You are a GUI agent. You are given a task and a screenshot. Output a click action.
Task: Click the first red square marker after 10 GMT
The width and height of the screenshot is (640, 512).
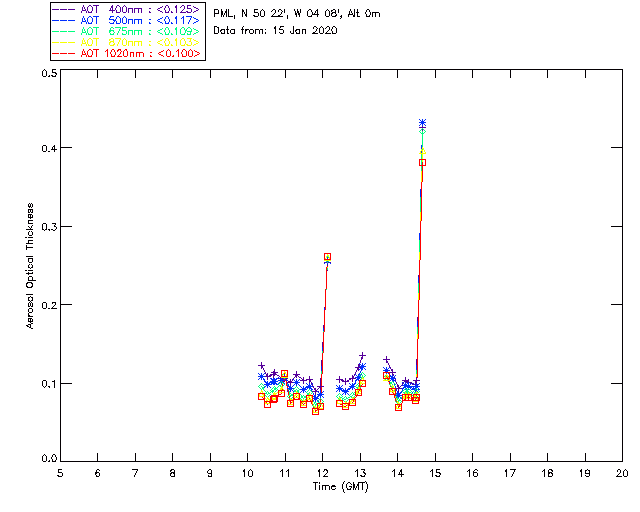coord(262,396)
